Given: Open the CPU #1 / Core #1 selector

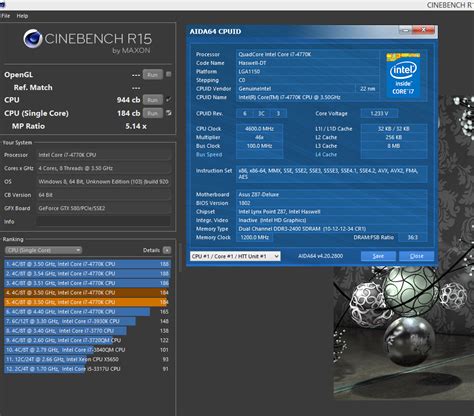Looking at the screenshot, I should (235, 256).
